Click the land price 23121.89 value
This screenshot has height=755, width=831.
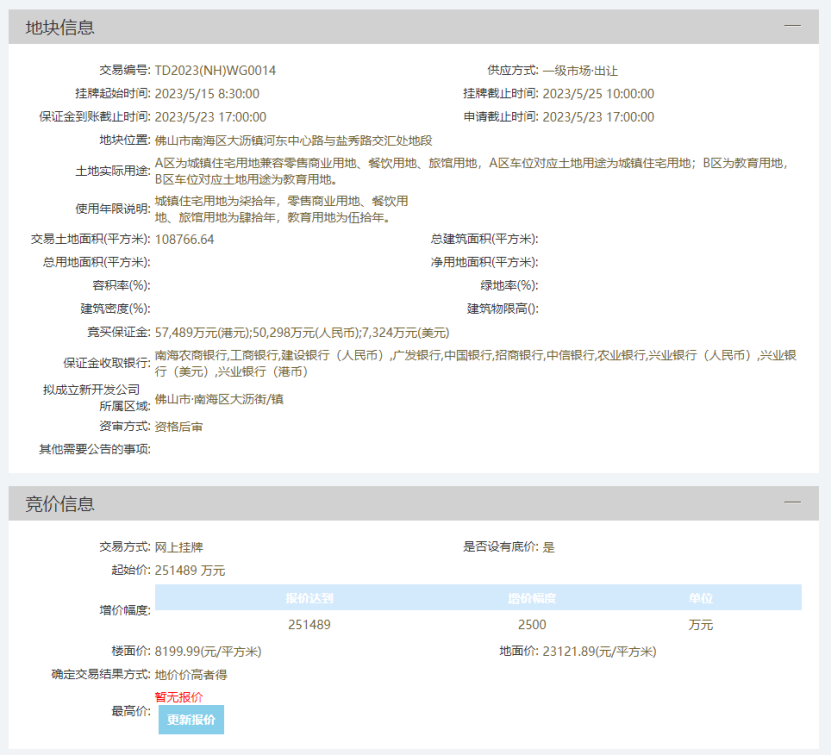pyautogui.click(x=599, y=651)
